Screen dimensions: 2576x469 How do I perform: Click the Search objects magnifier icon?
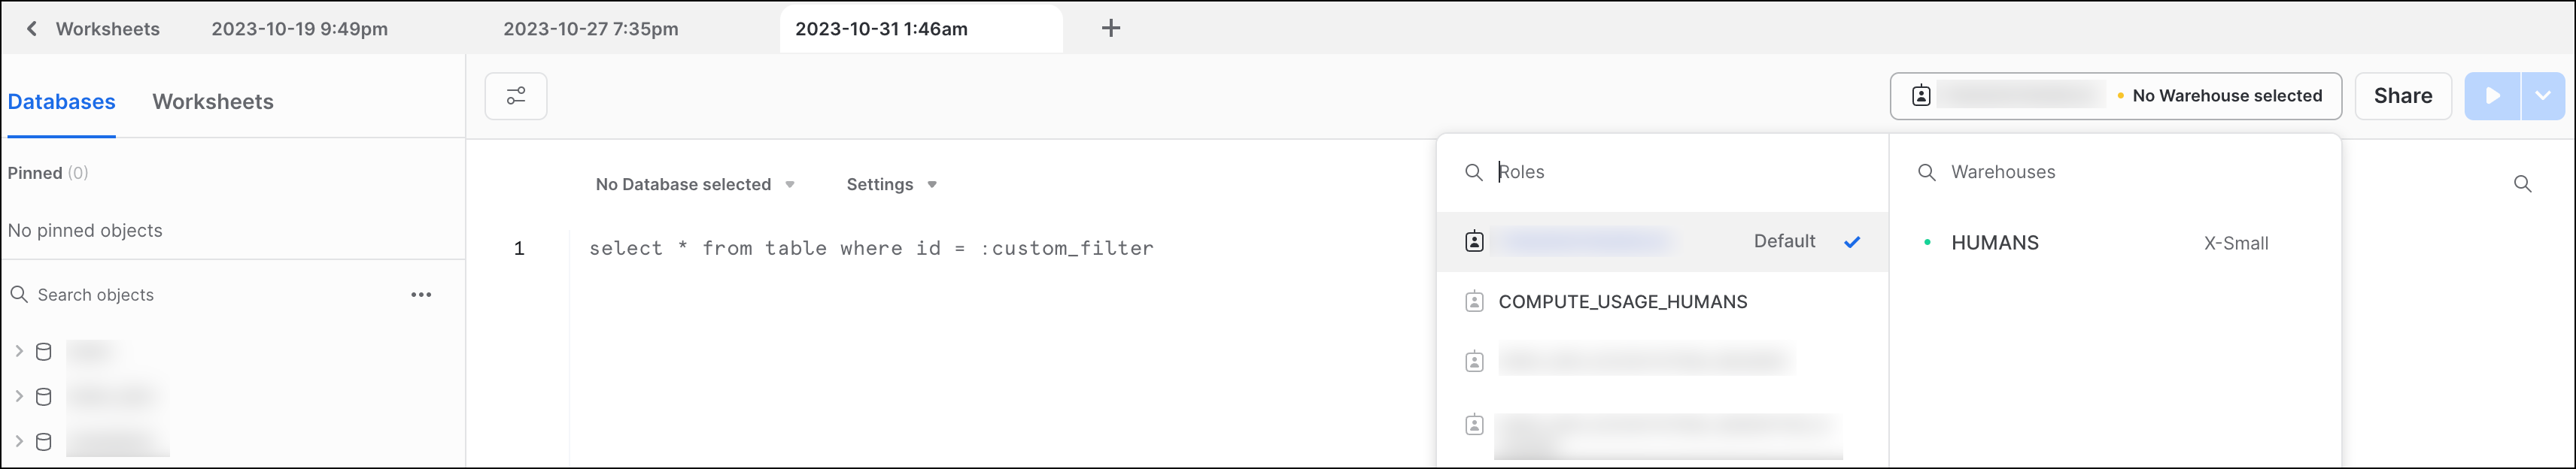pyautogui.click(x=19, y=294)
